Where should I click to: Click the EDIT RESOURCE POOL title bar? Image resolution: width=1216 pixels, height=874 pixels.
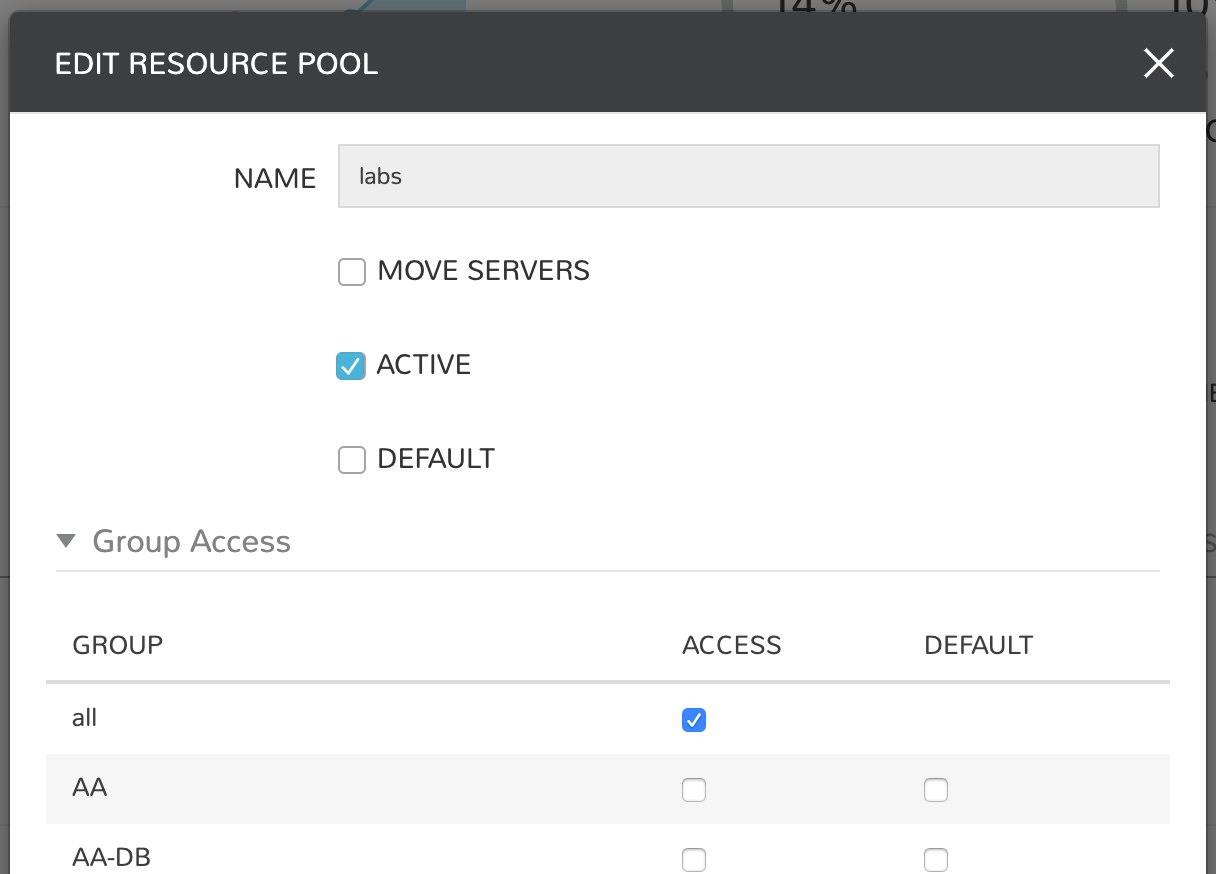pos(217,63)
